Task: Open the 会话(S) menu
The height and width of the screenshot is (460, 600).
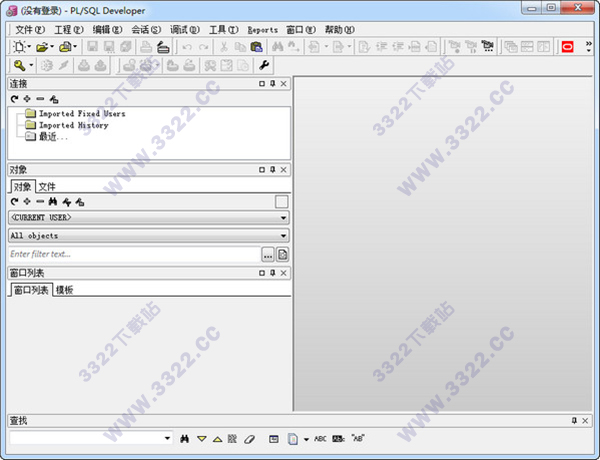Action: tap(146, 29)
